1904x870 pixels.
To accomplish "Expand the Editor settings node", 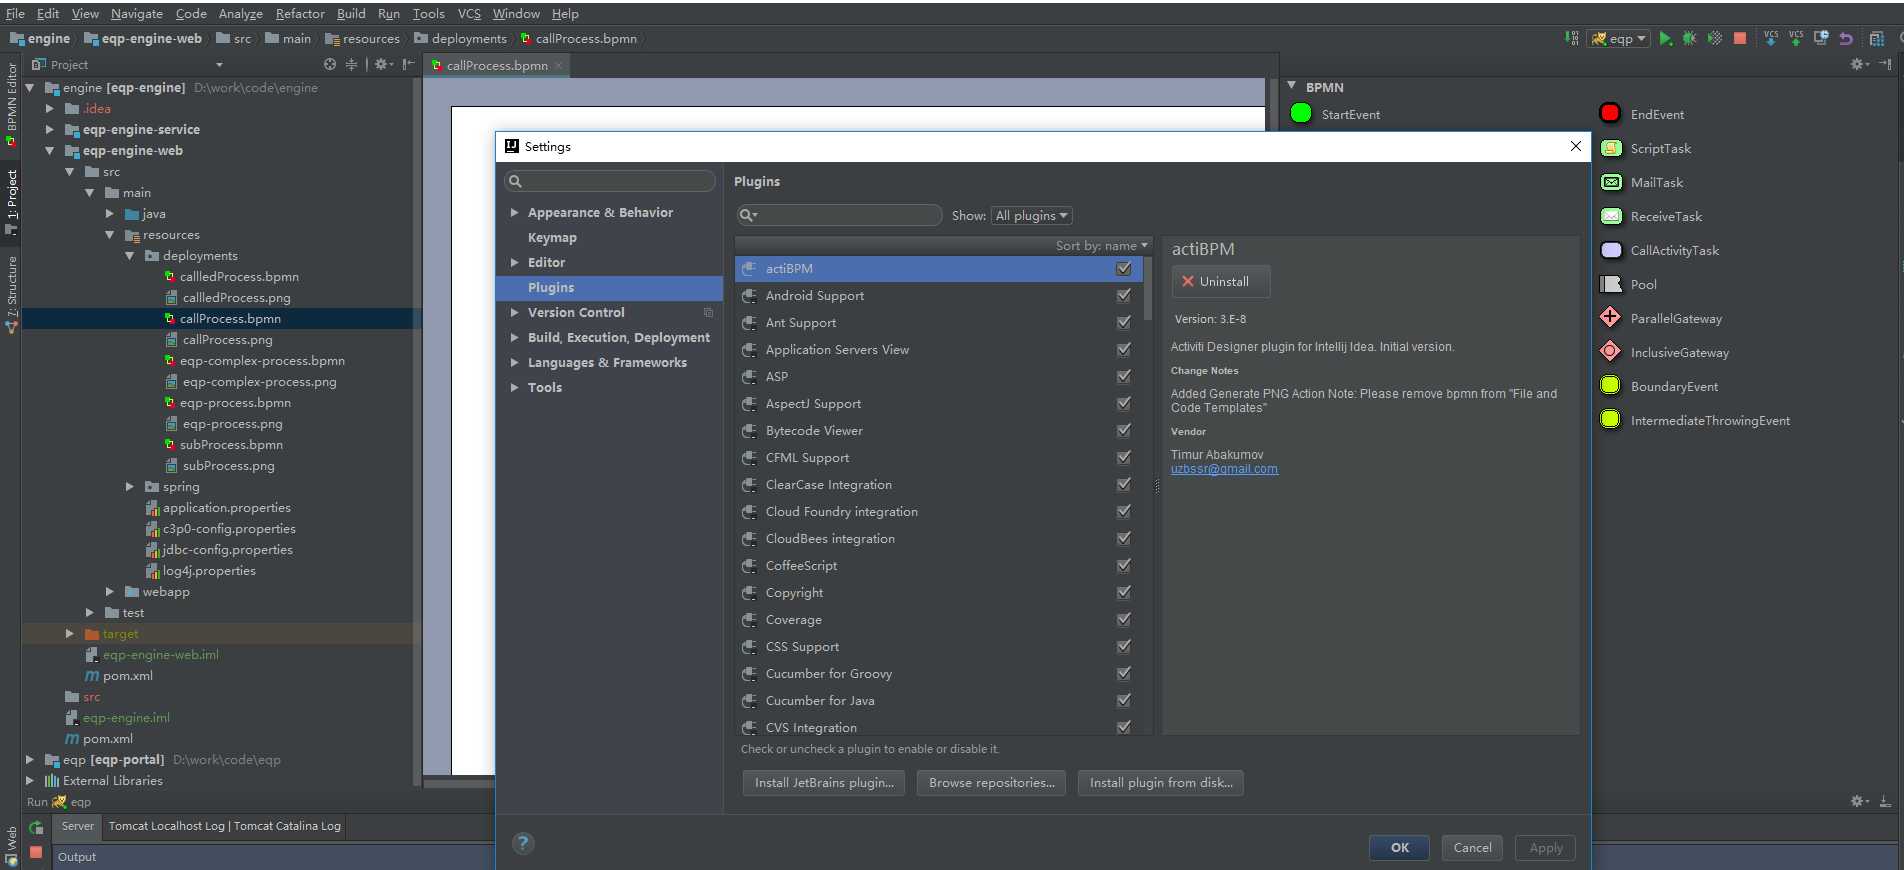I will pos(514,262).
